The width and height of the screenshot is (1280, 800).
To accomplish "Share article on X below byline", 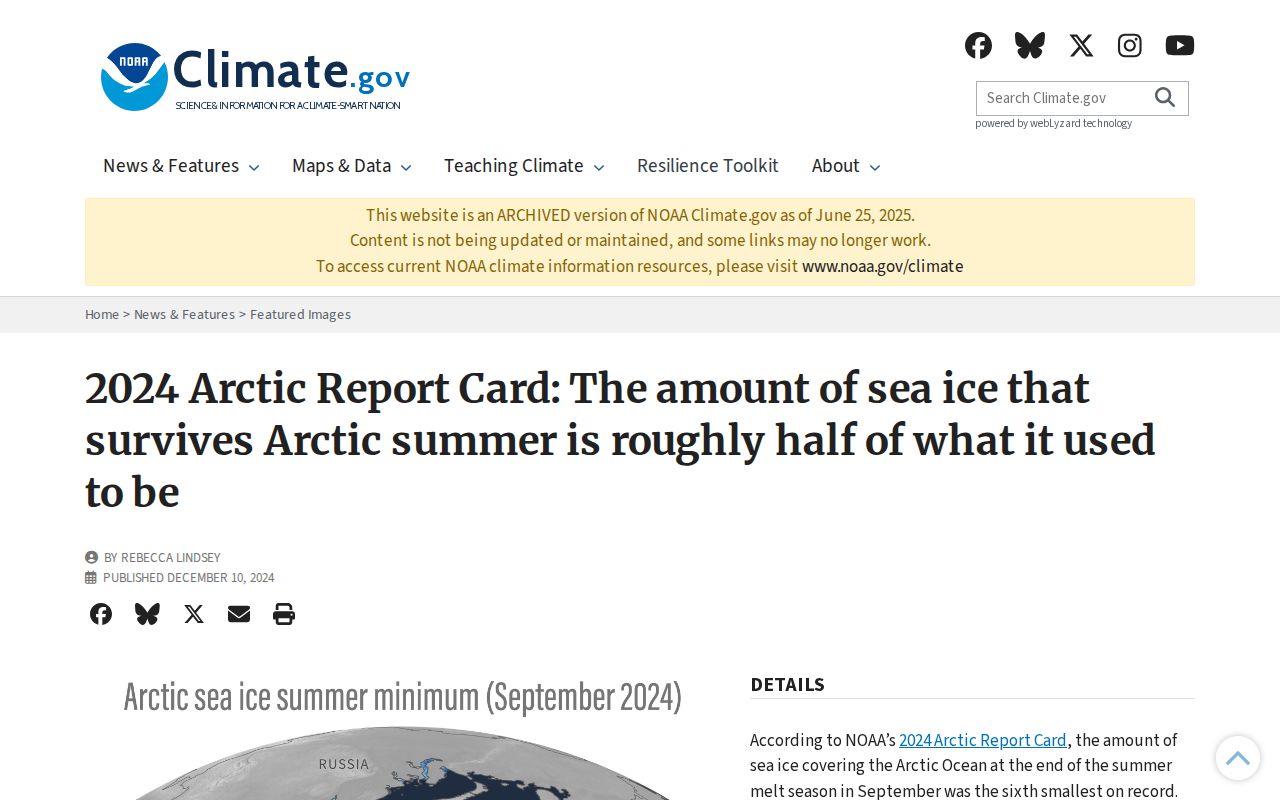I will pyautogui.click(x=194, y=614).
